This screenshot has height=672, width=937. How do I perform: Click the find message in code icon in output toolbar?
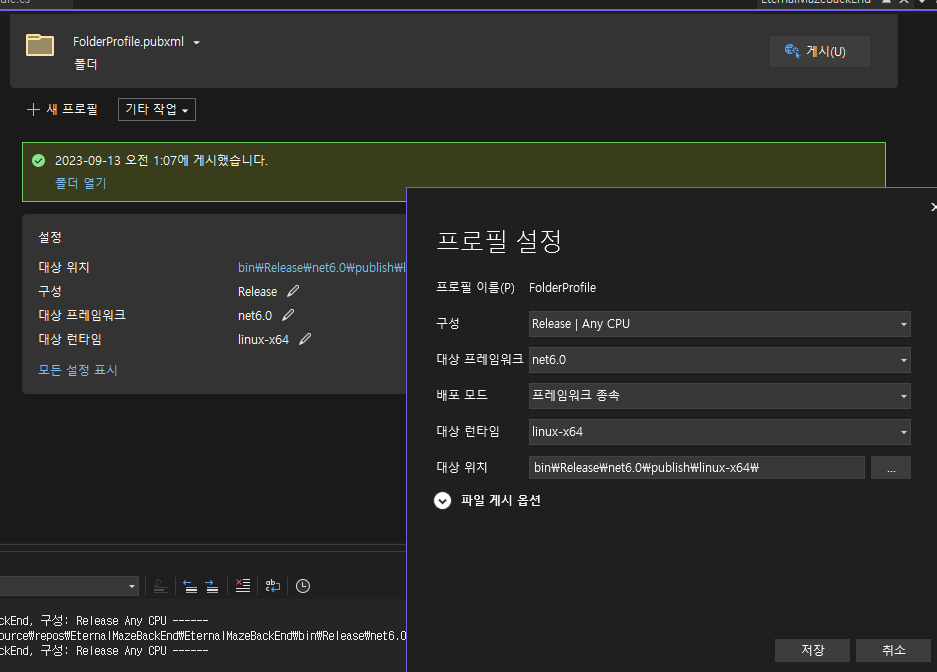160,586
